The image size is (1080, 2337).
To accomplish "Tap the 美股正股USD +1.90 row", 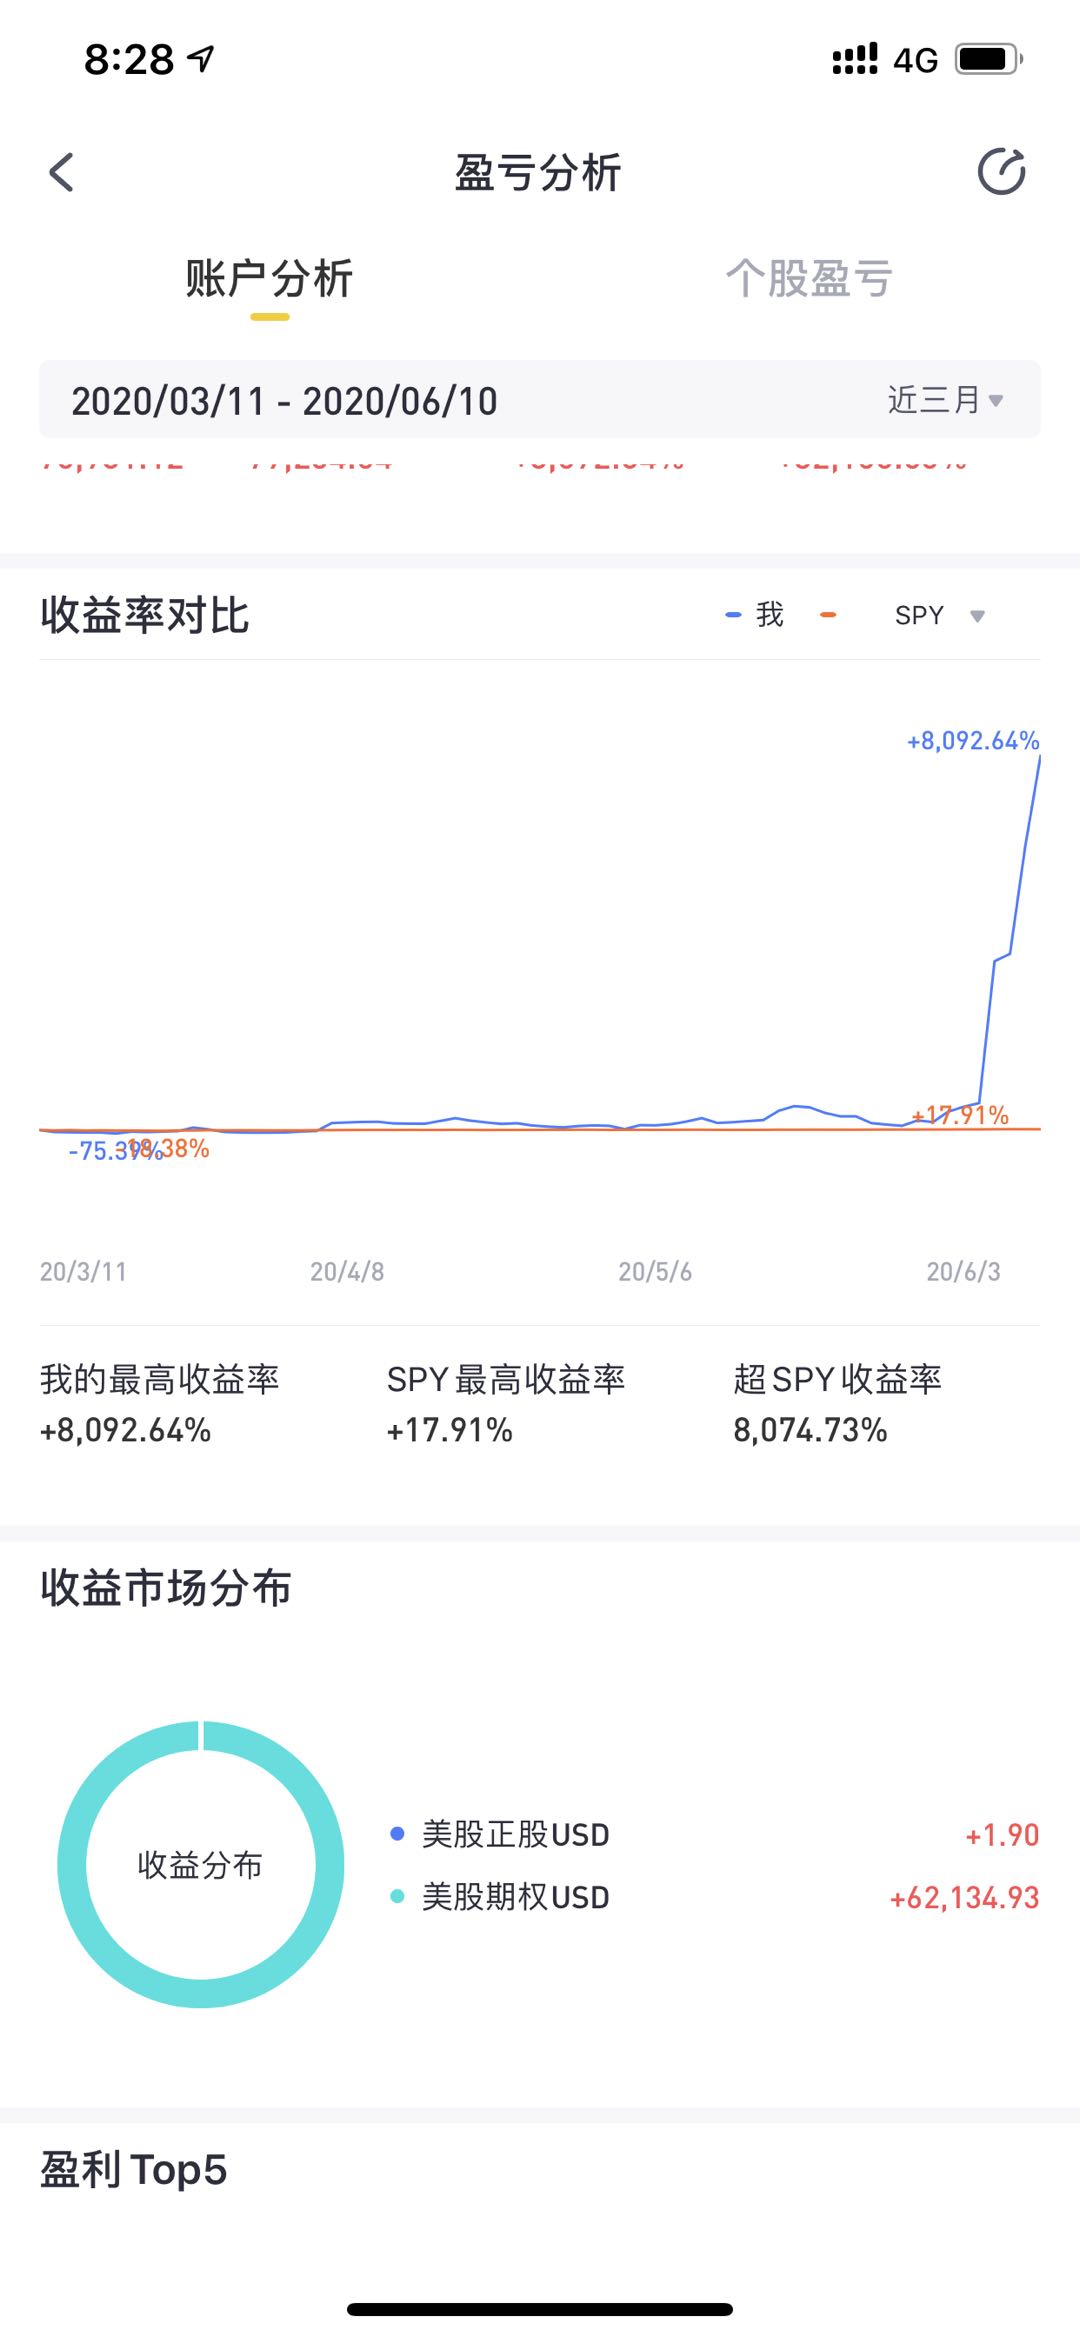I will 714,1834.
